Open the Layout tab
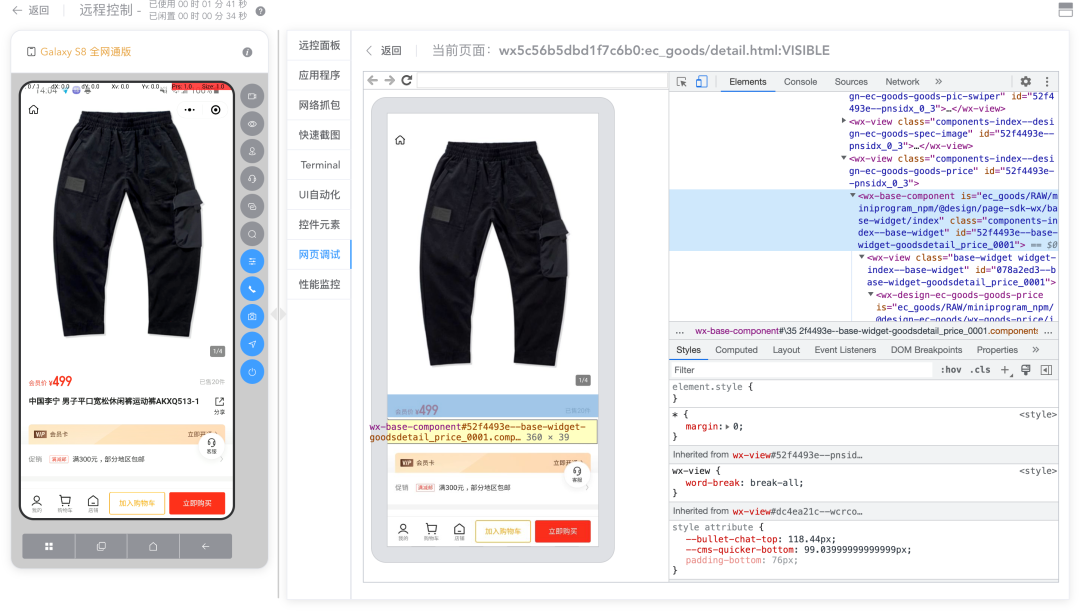This screenshot has width=1080, height=611. tap(786, 350)
